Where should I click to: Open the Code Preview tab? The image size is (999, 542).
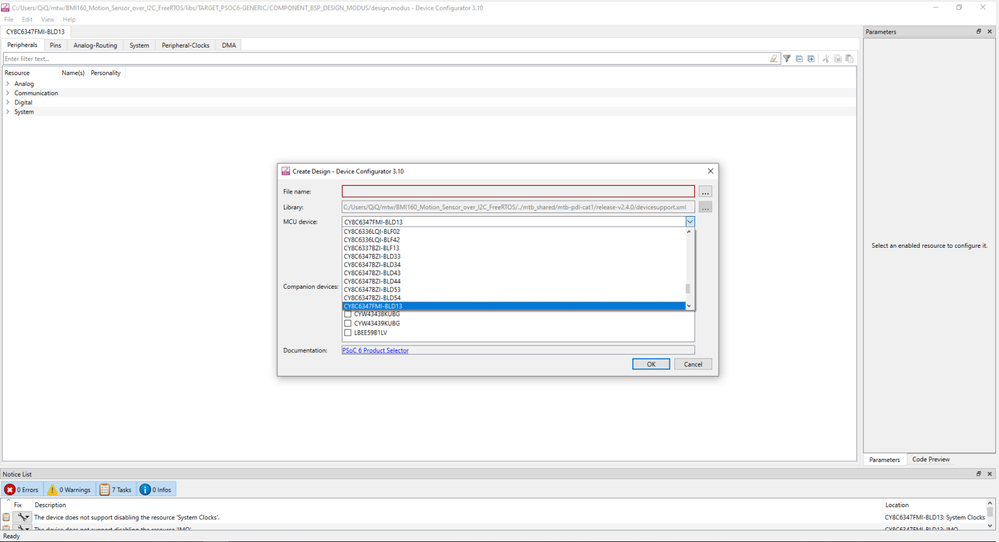[x=930, y=459]
